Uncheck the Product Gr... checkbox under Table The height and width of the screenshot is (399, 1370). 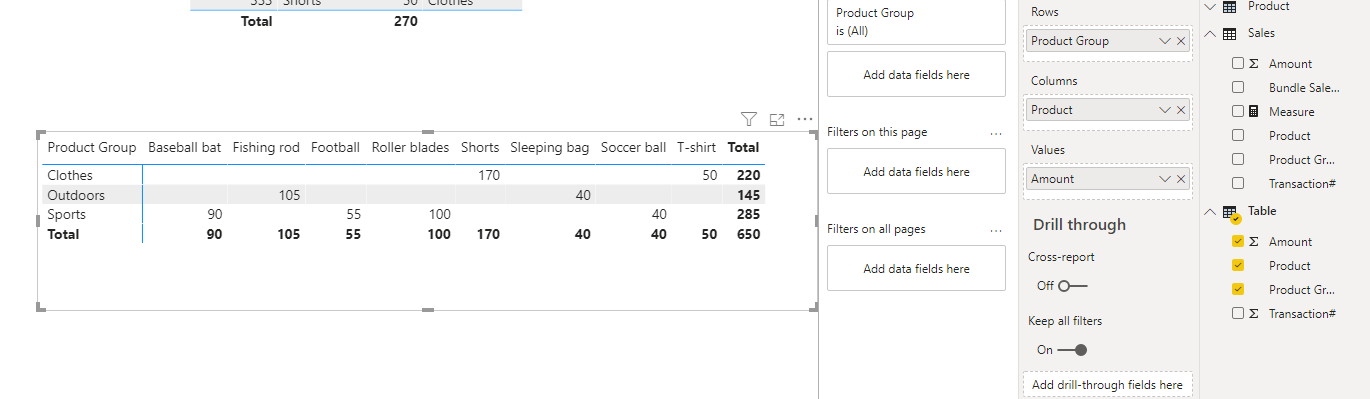(x=1238, y=289)
